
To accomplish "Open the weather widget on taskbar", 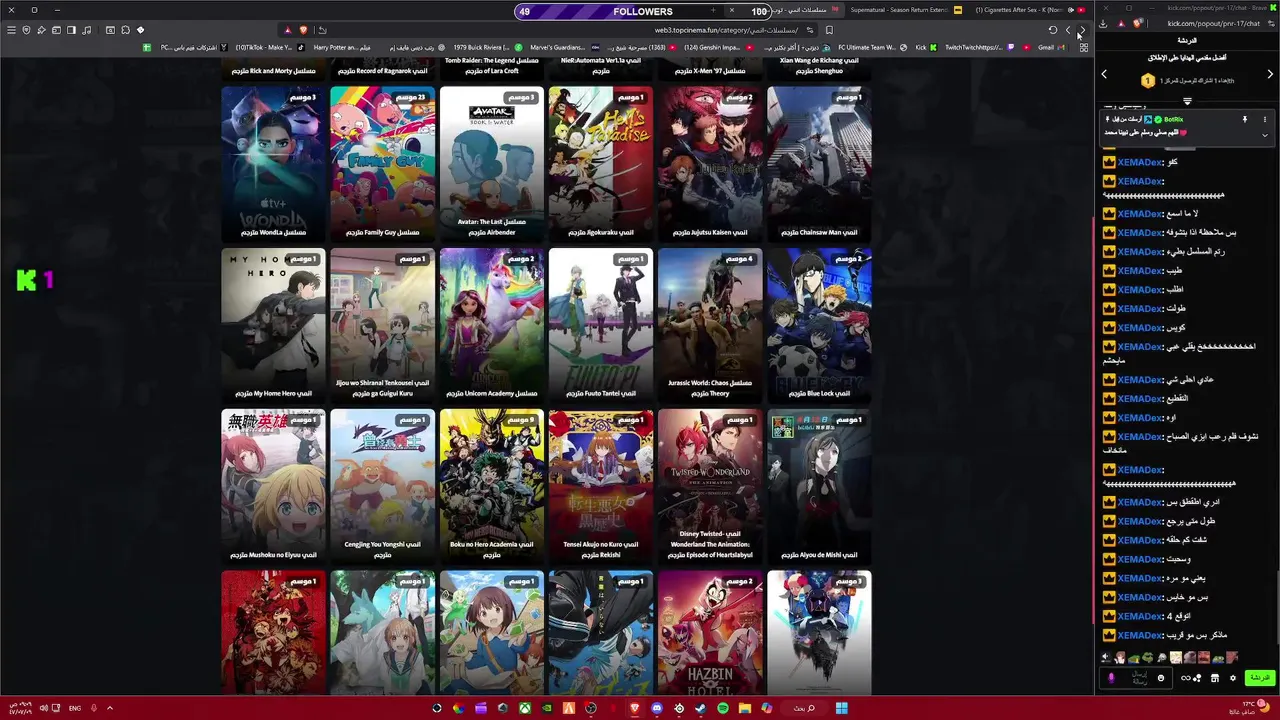I will (1250, 708).
